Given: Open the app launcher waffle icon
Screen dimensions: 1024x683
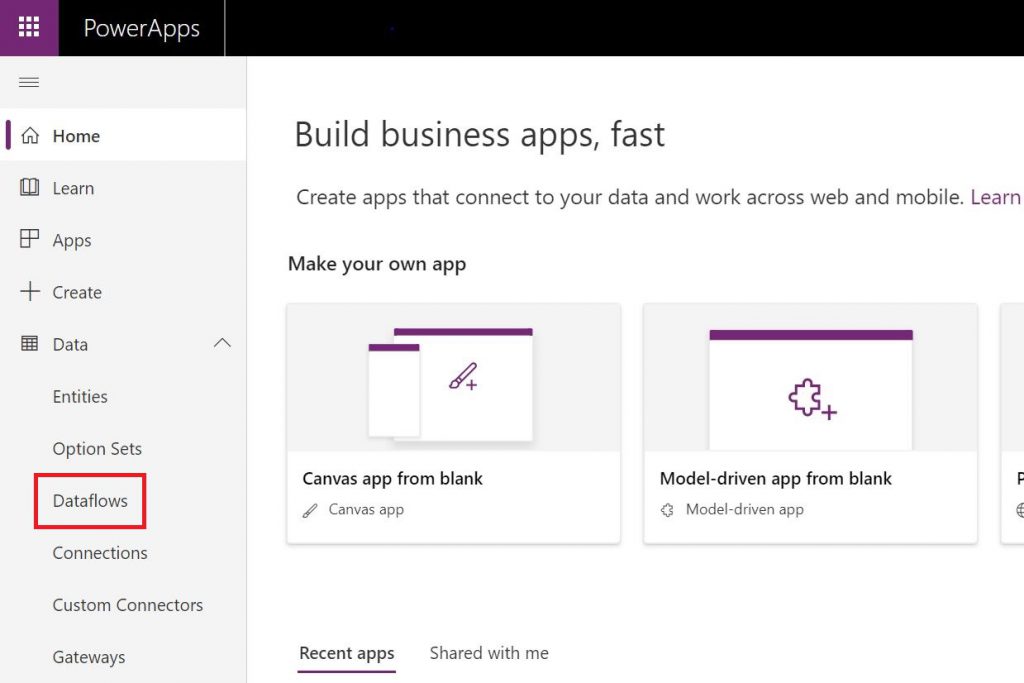Looking at the screenshot, I should click(x=29, y=27).
